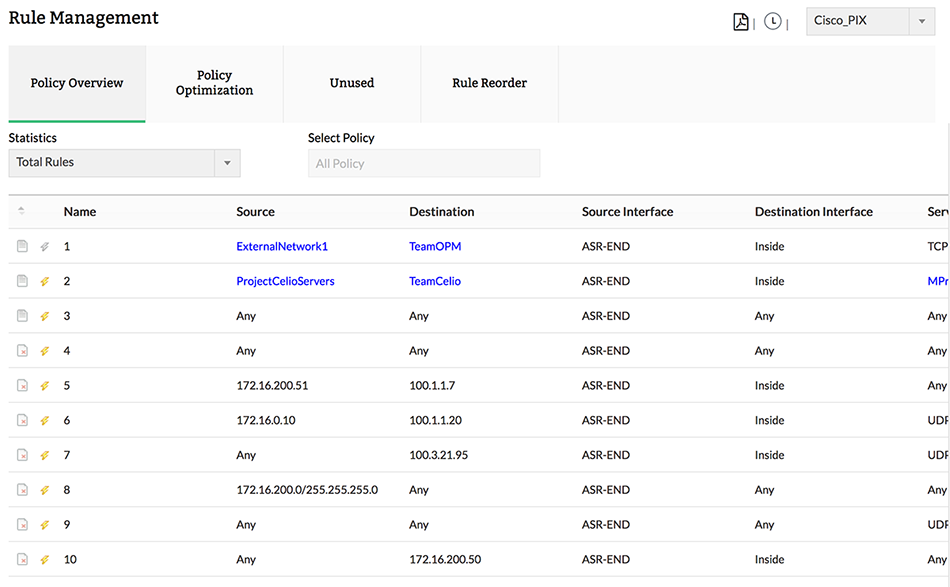Open the All Policy select box
This screenshot has width=950, height=587.
[x=423, y=163]
